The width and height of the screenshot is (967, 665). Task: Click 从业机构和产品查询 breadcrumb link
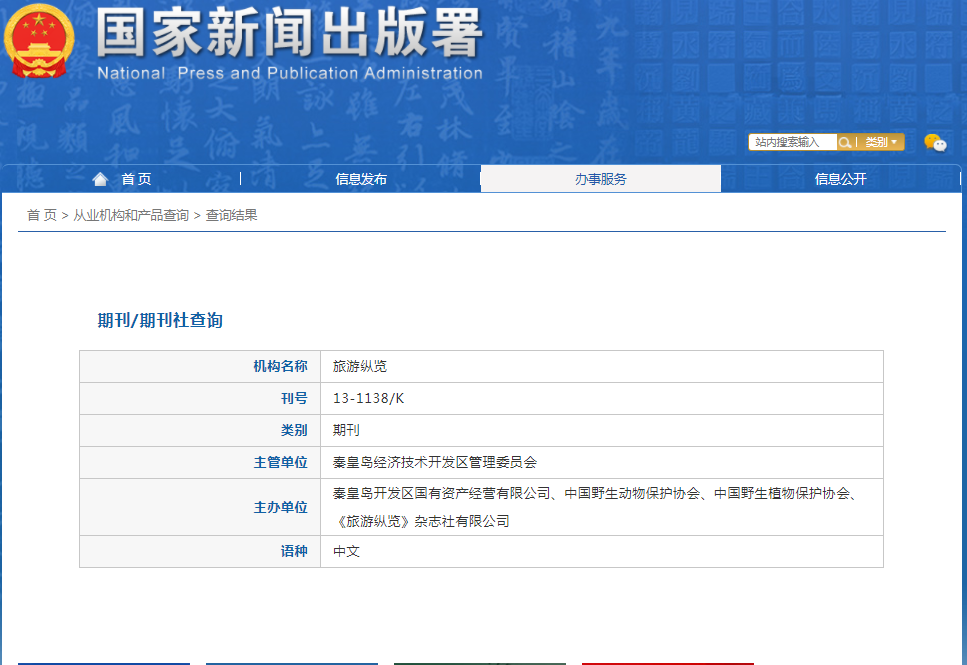pos(131,215)
